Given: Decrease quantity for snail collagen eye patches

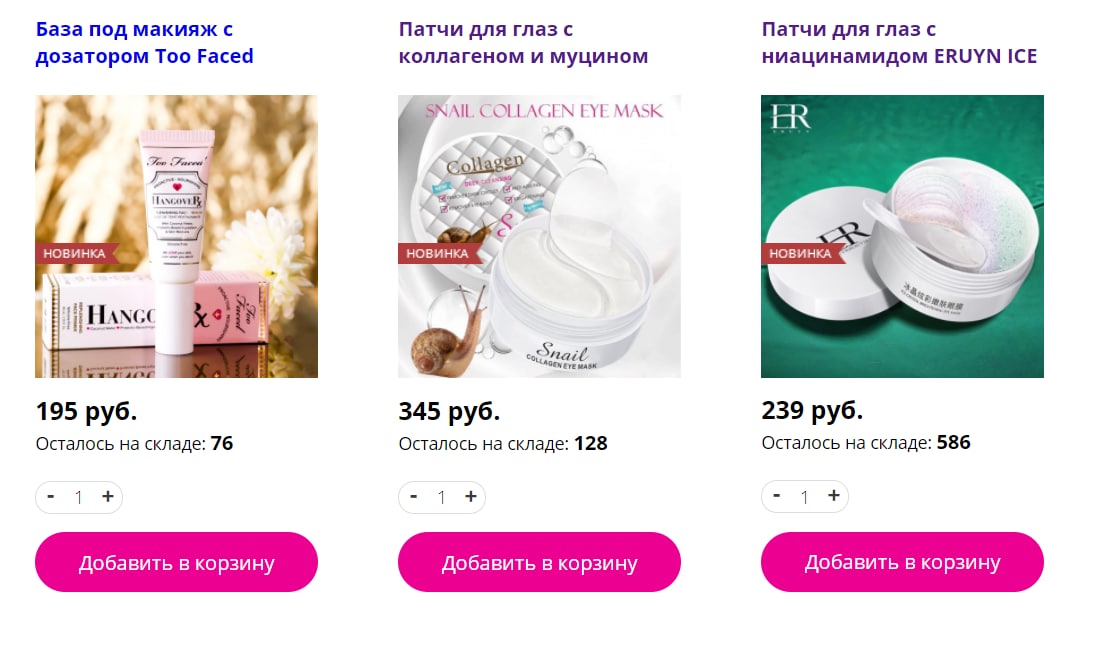Looking at the screenshot, I should (414, 497).
